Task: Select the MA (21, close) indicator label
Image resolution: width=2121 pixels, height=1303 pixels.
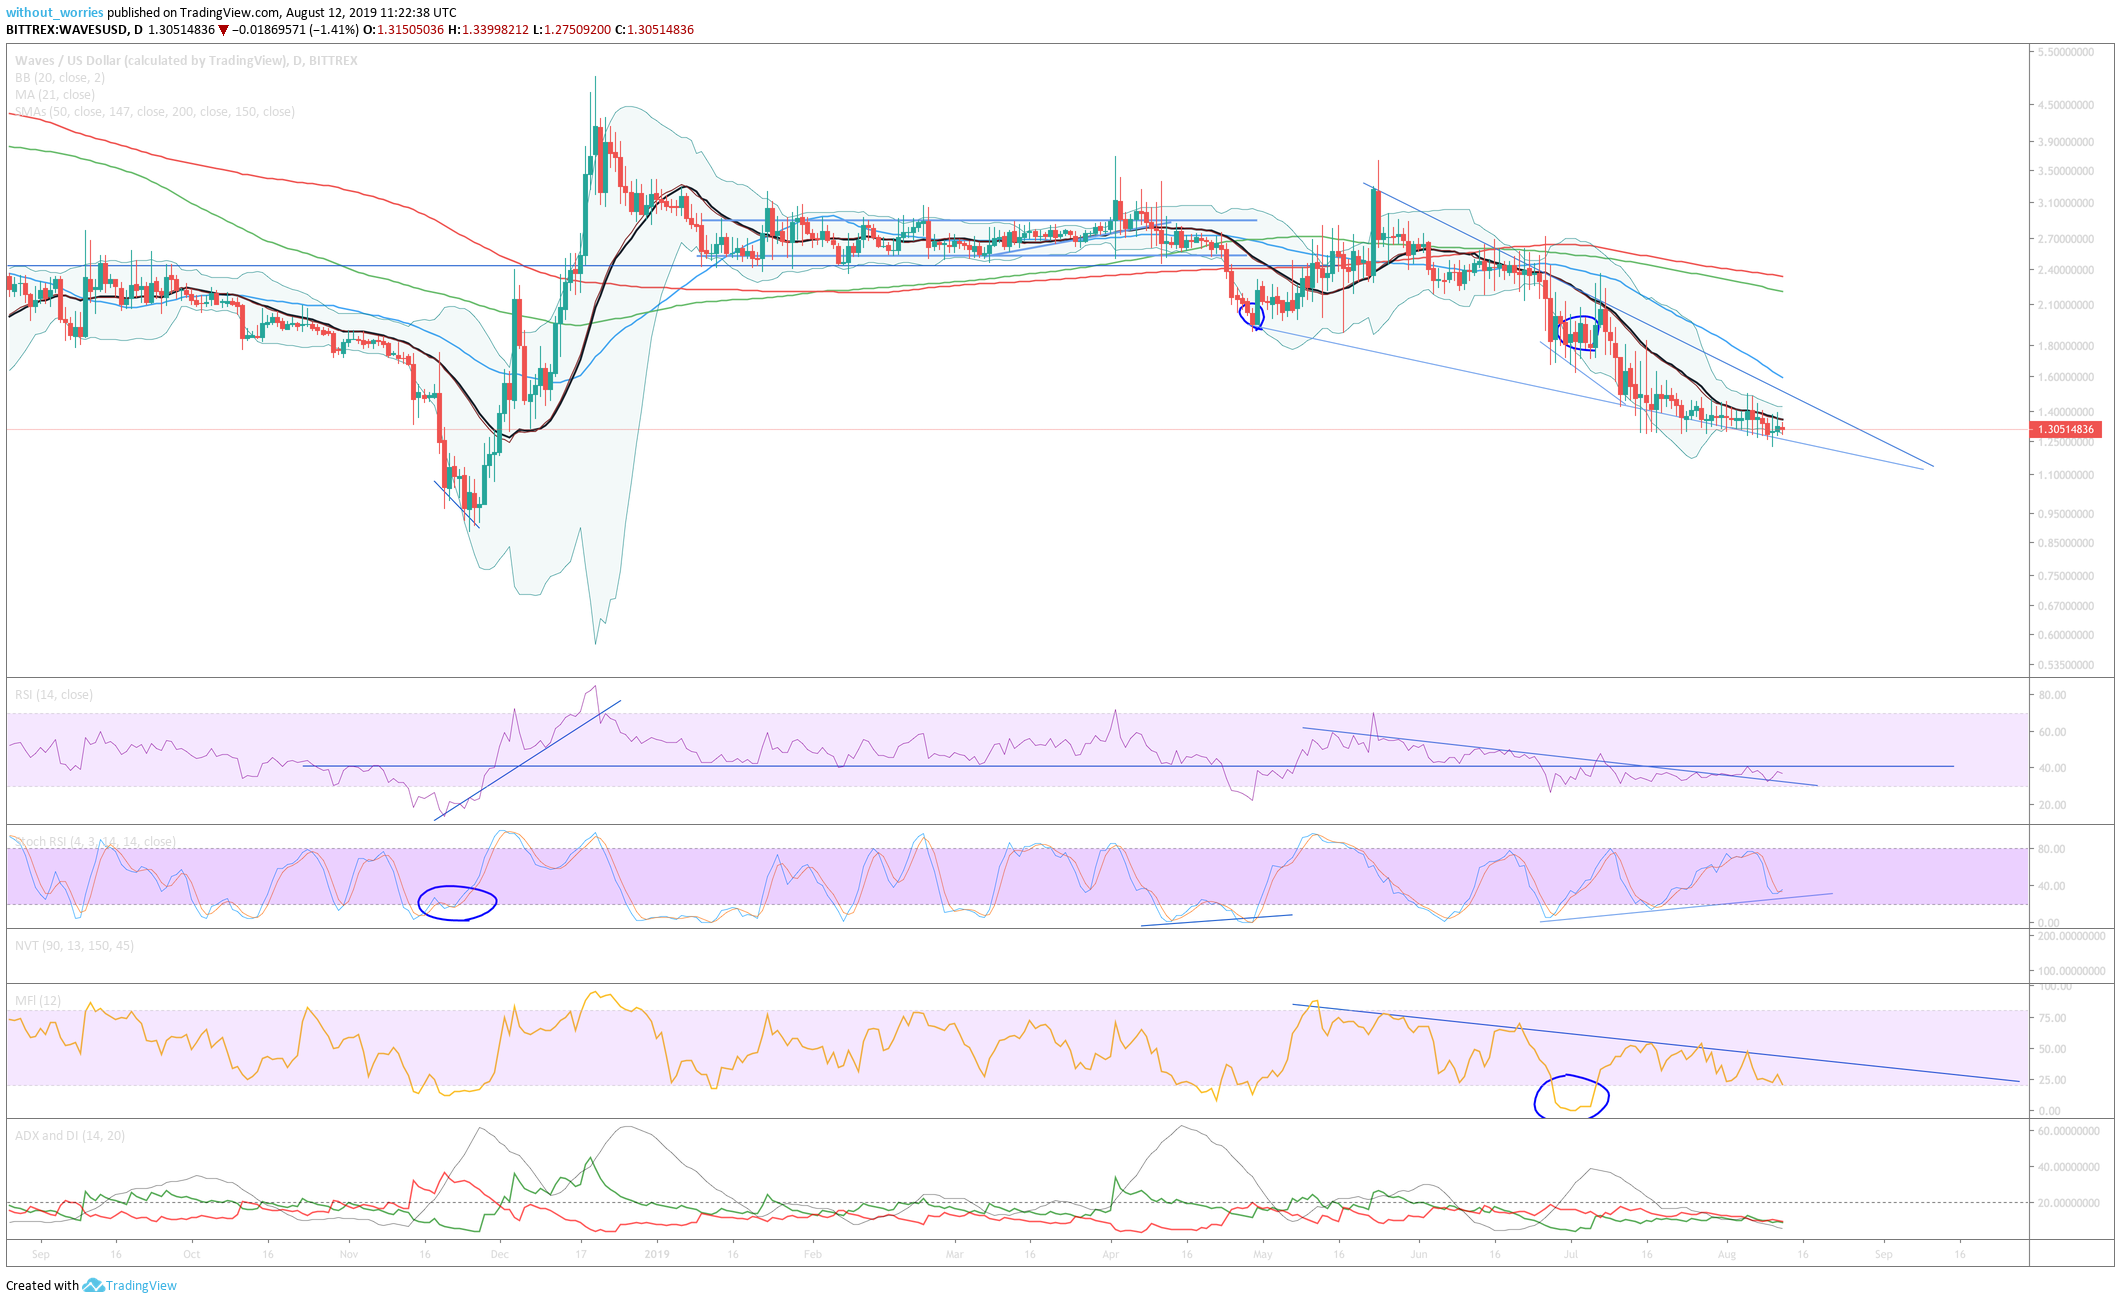Action: pos(55,95)
